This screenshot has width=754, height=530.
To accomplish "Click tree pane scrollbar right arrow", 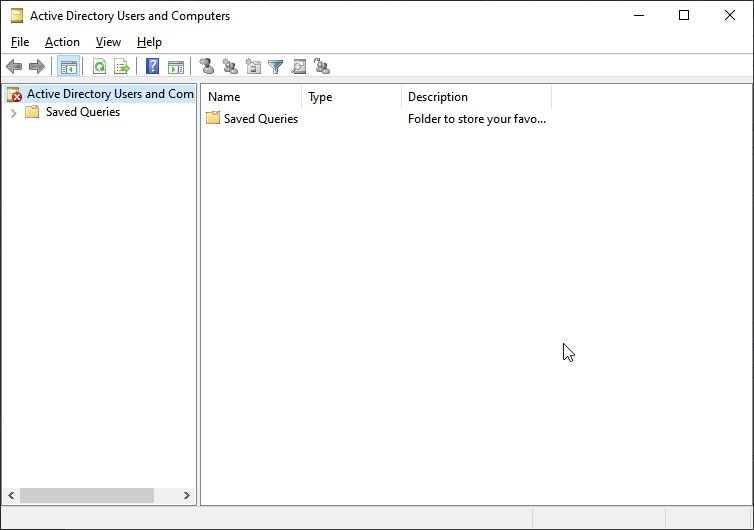I will [x=187, y=495].
